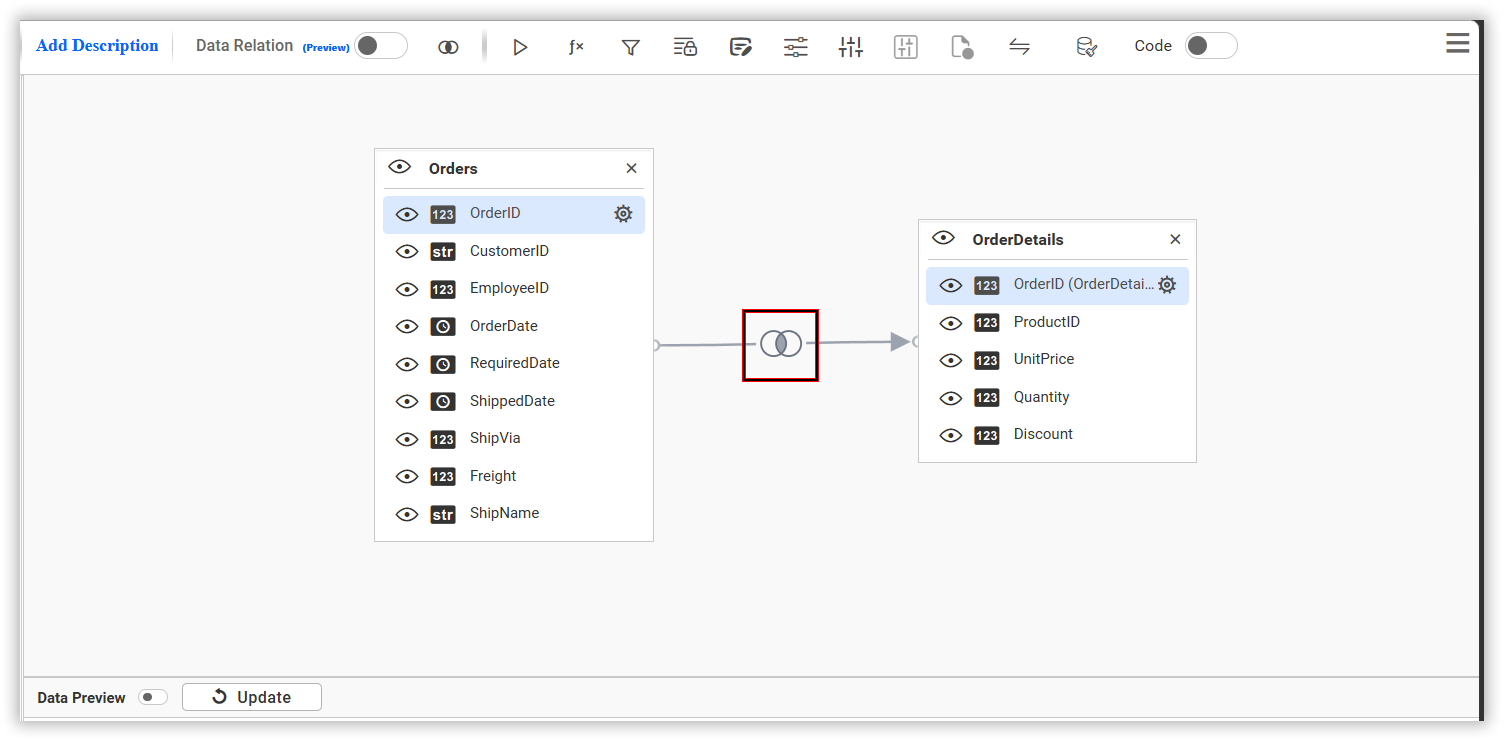Click the OrderDetails table title
This screenshot has width=1504, height=741.
[1018, 239]
